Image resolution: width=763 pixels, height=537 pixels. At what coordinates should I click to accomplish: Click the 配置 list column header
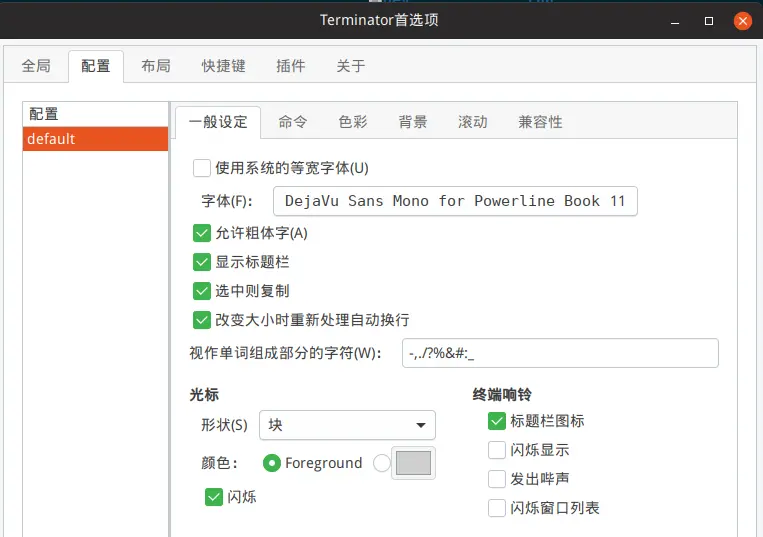95,114
